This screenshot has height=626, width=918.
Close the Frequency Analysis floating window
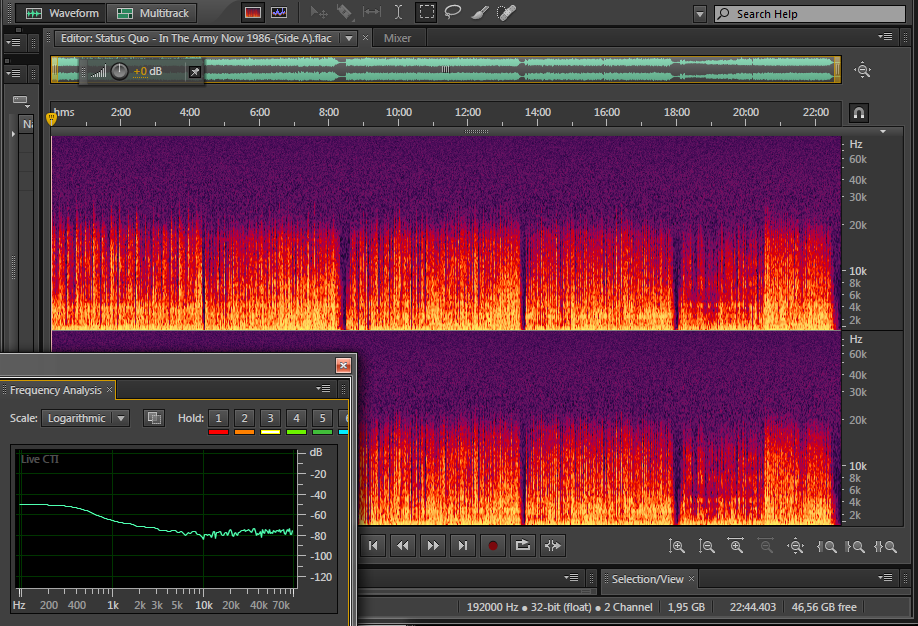[343, 365]
